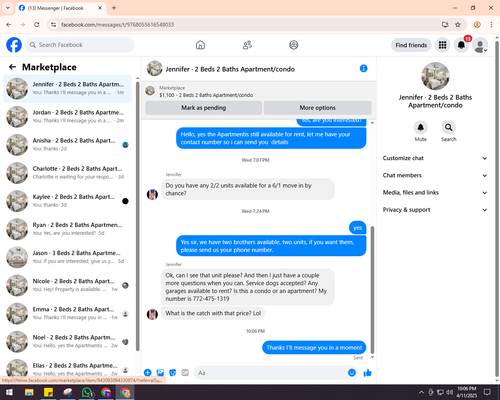Click the short 'yes' reply bubble

coord(357,228)
